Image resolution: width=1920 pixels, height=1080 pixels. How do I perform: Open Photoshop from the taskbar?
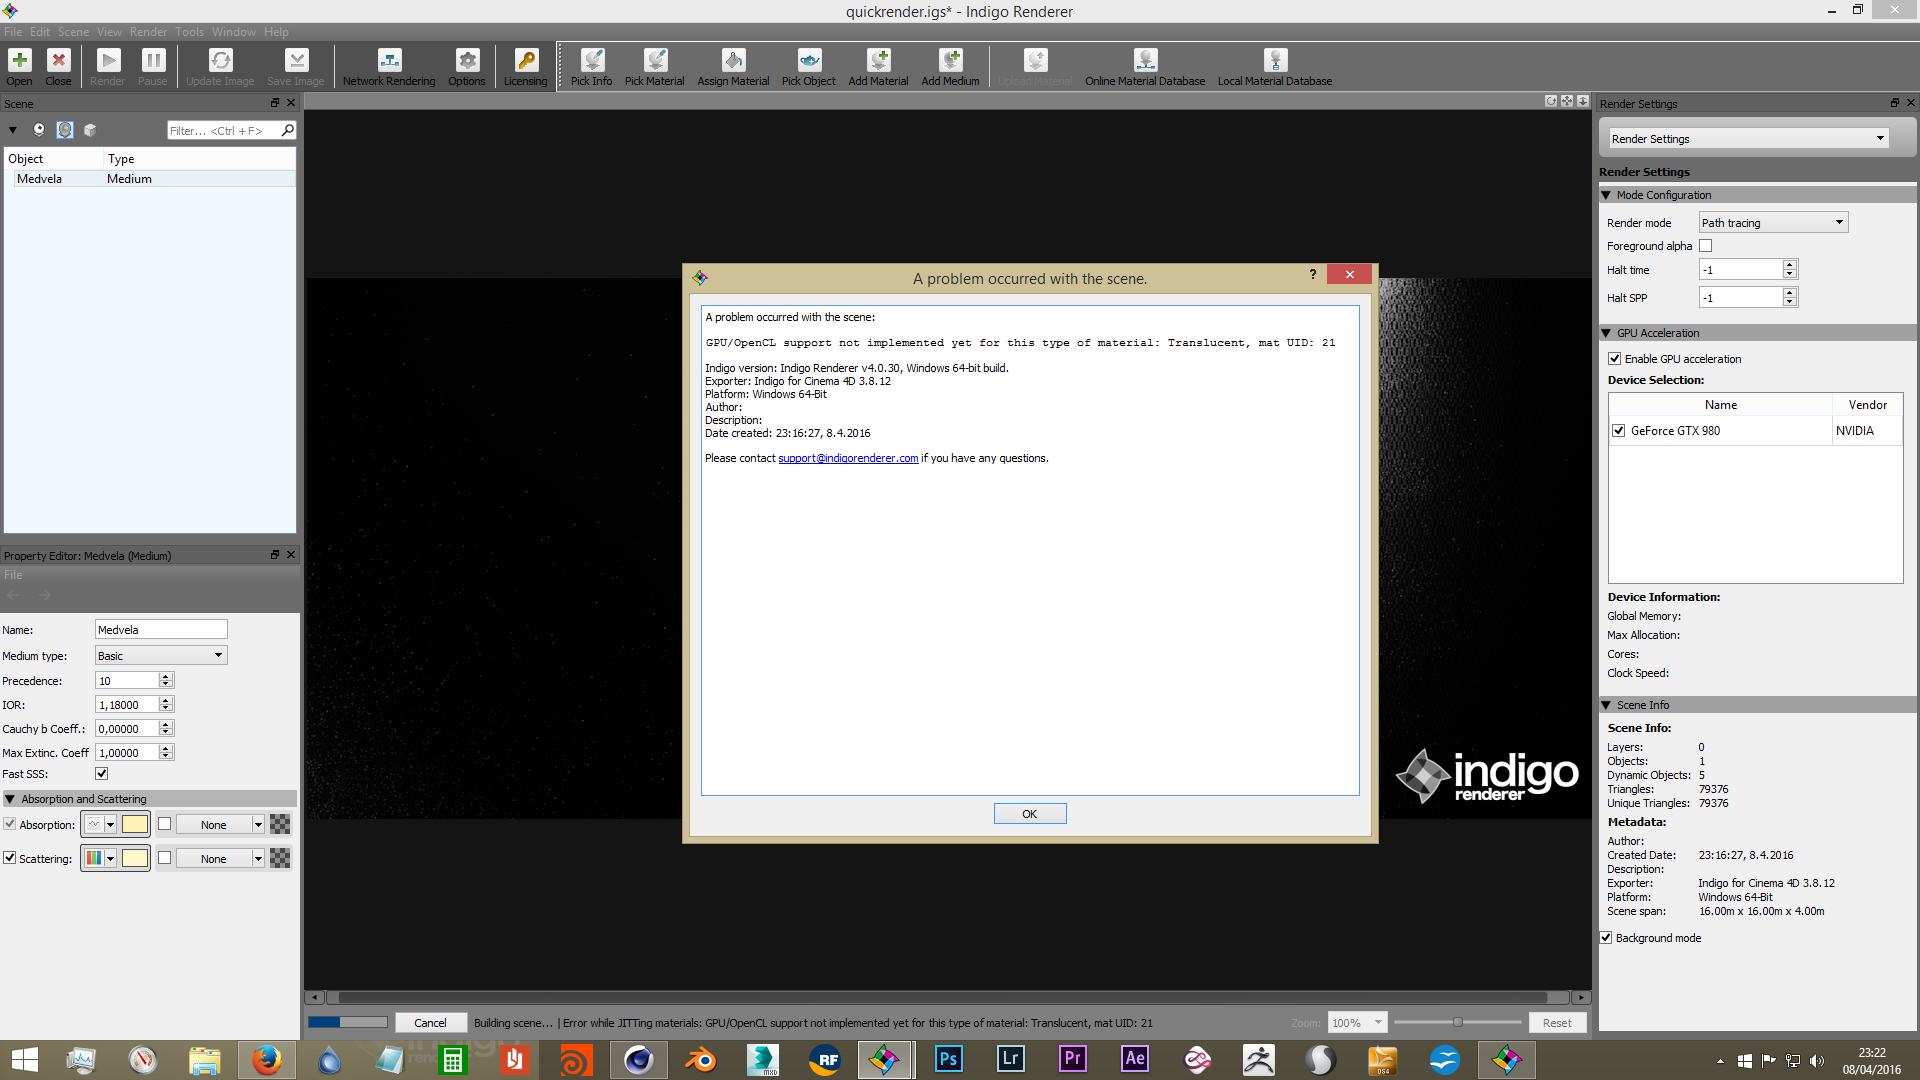(948, 1059)
